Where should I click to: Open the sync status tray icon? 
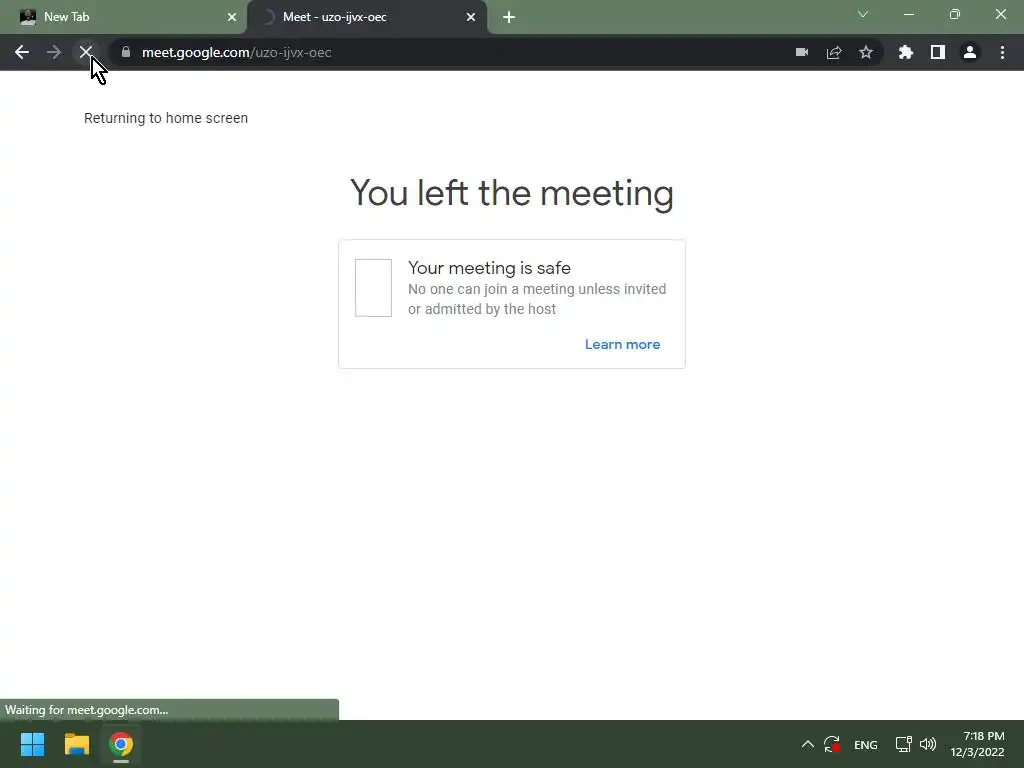(x=831, y=744)
